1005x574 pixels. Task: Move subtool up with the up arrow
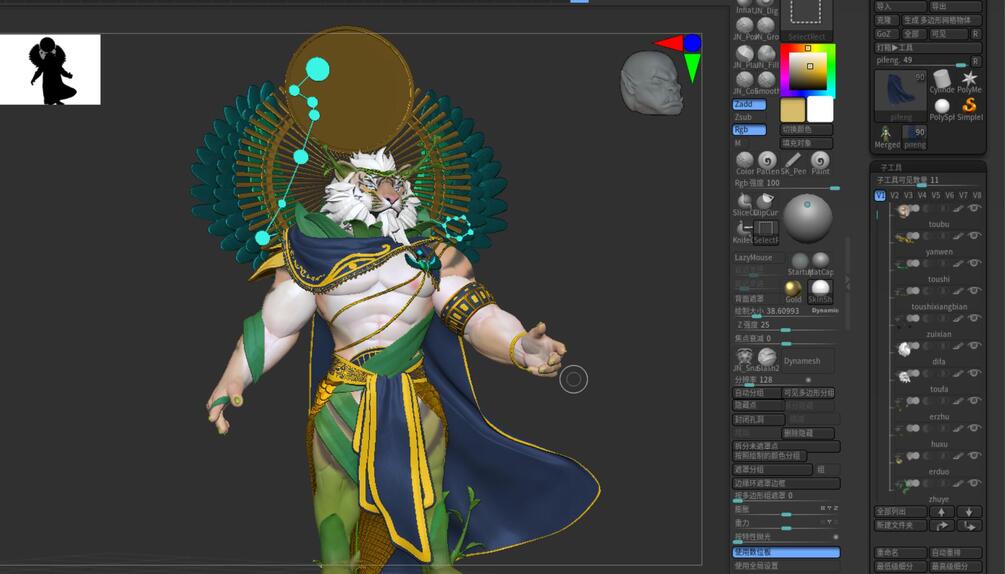(x=941, y=512)
